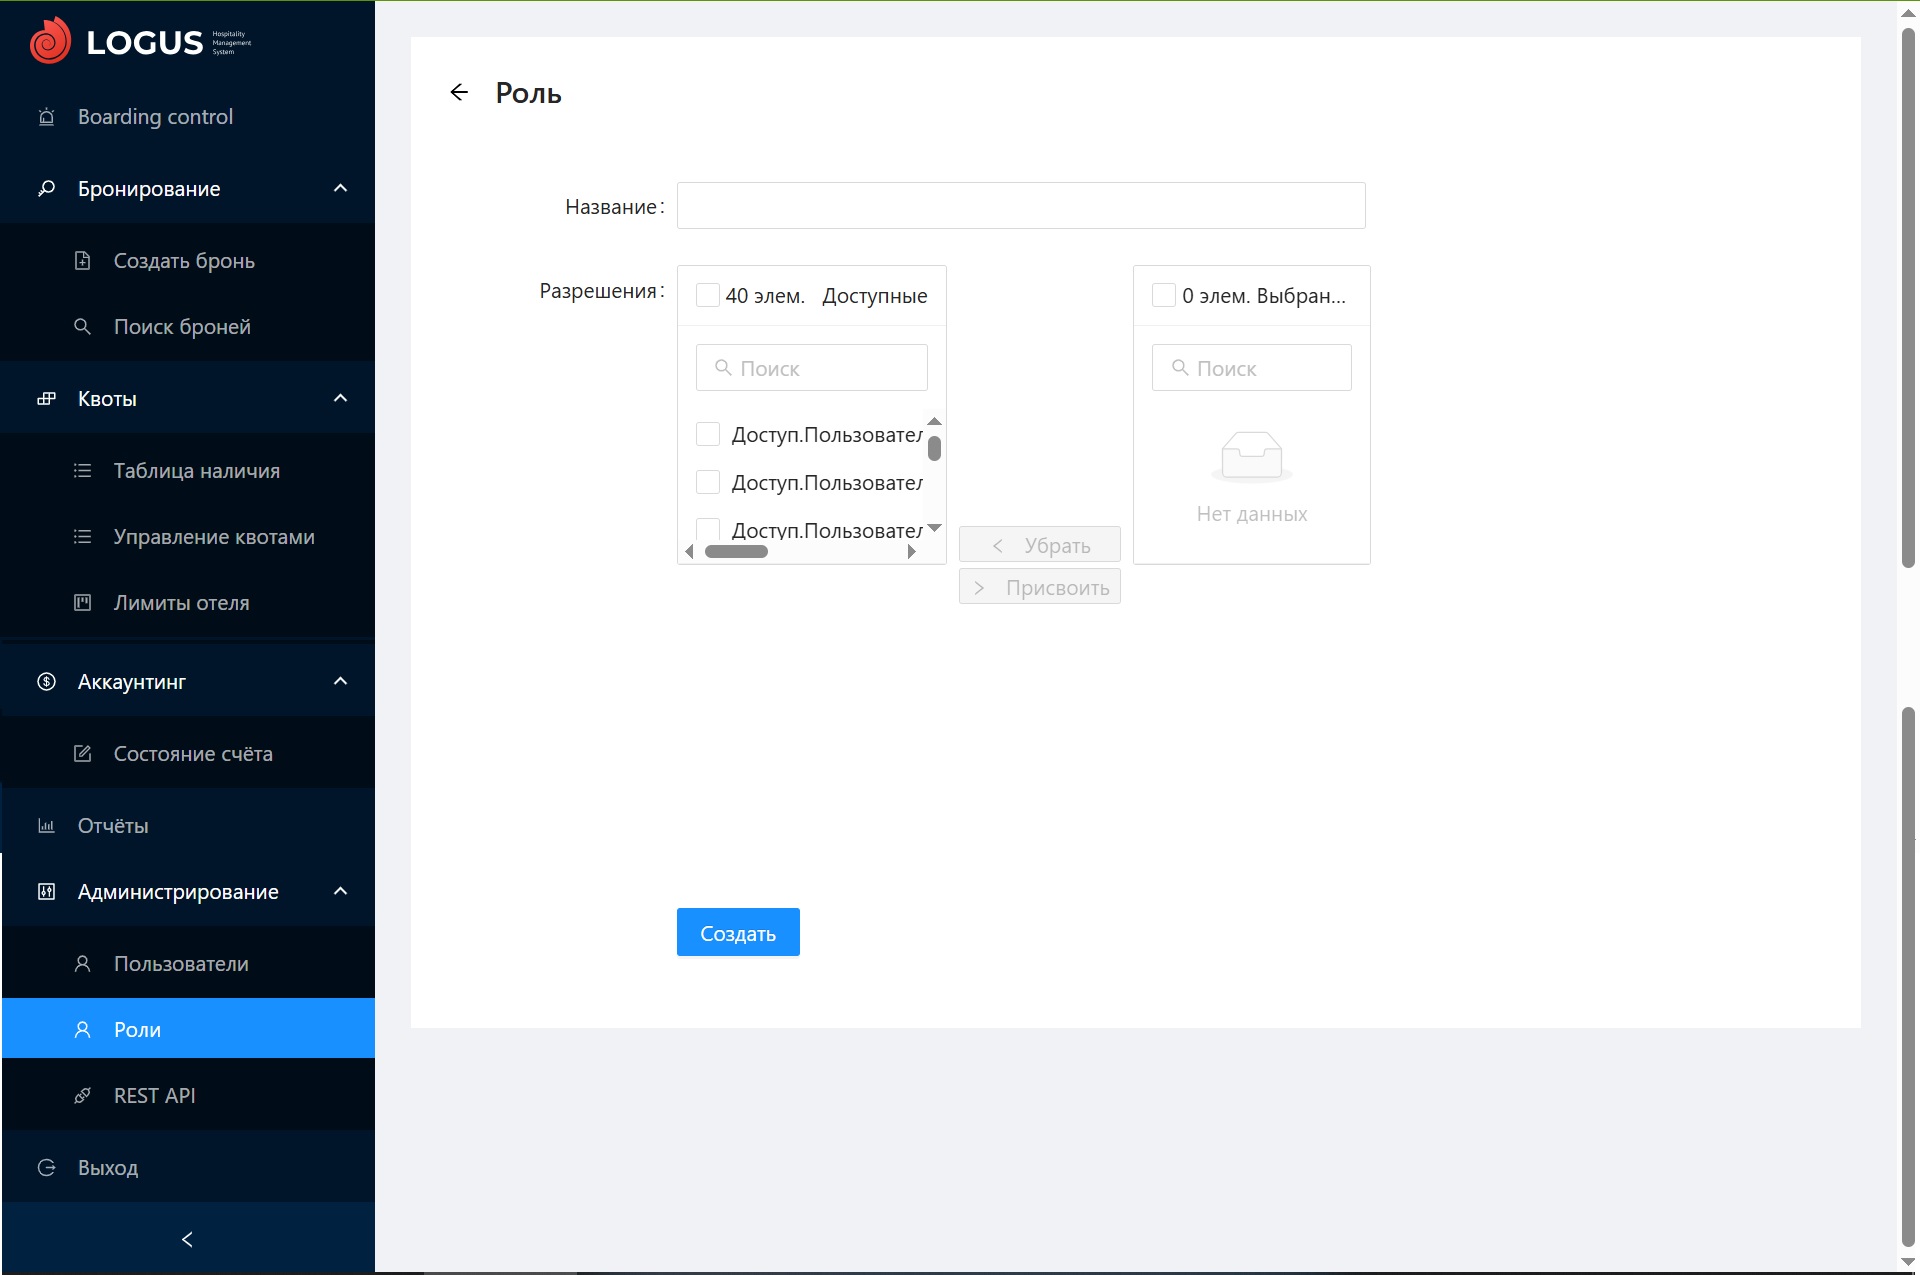Click horizontal scrollbar thumb in permissions list
1920x1275 pixels.
pos(736,552)
